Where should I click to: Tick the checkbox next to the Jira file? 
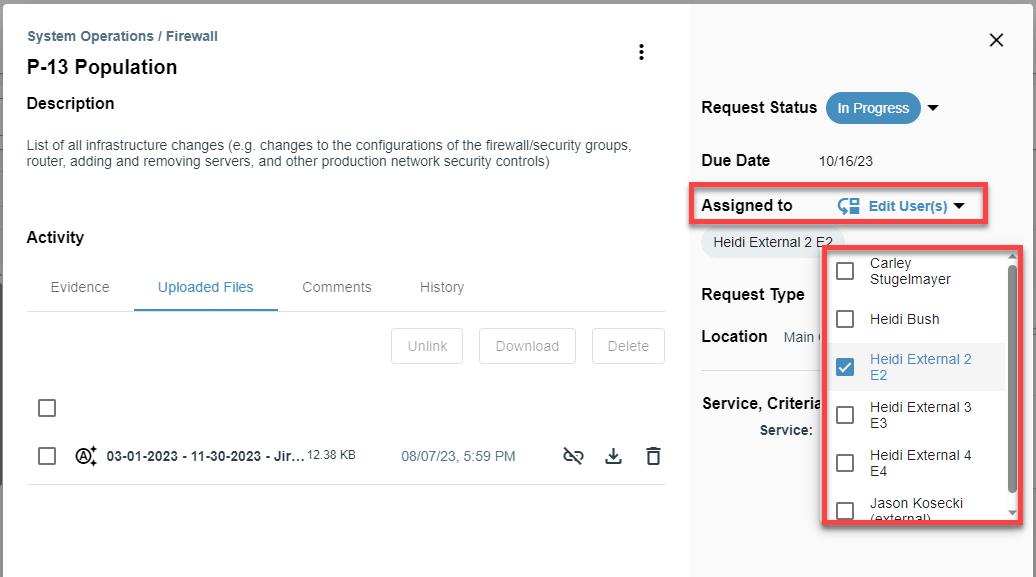[x=46, y=455]
